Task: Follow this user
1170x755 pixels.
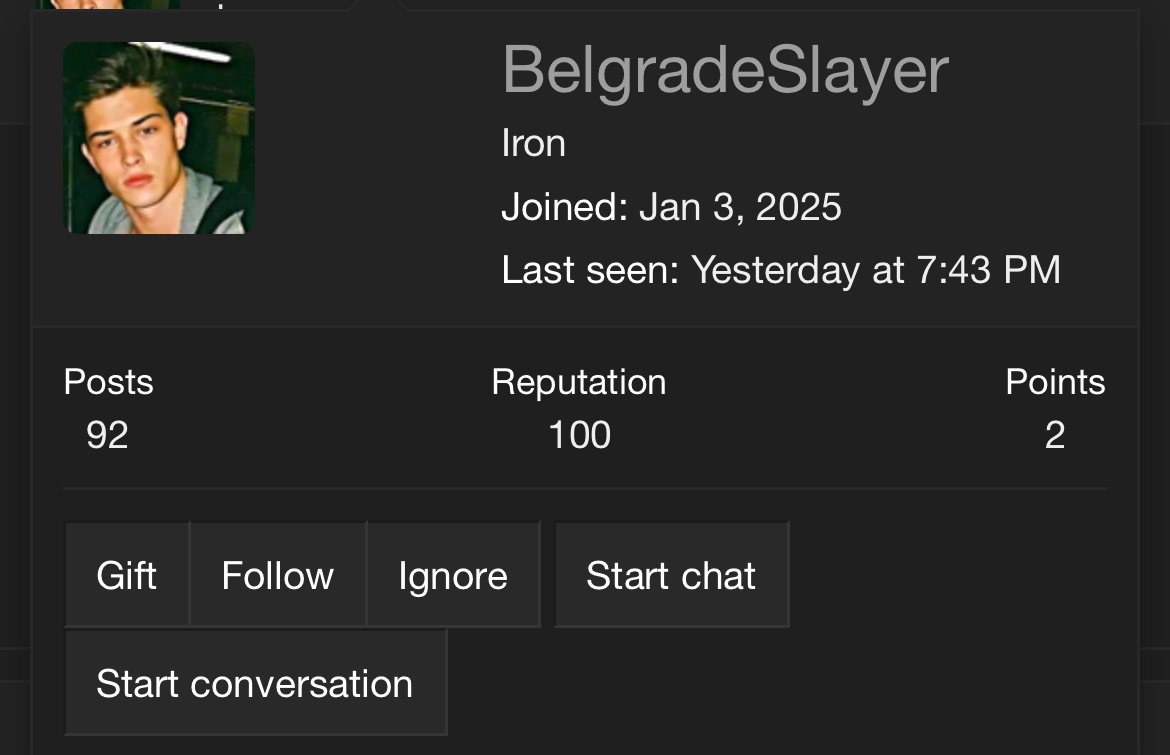Action: click(278, 575)
